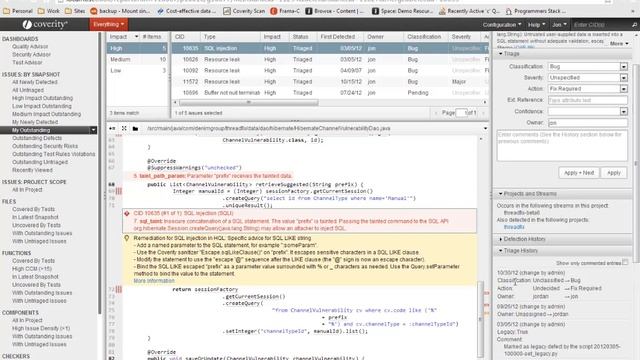Collapse the Projects and Streams section
The image size is (640, 360).
[501, 194]
